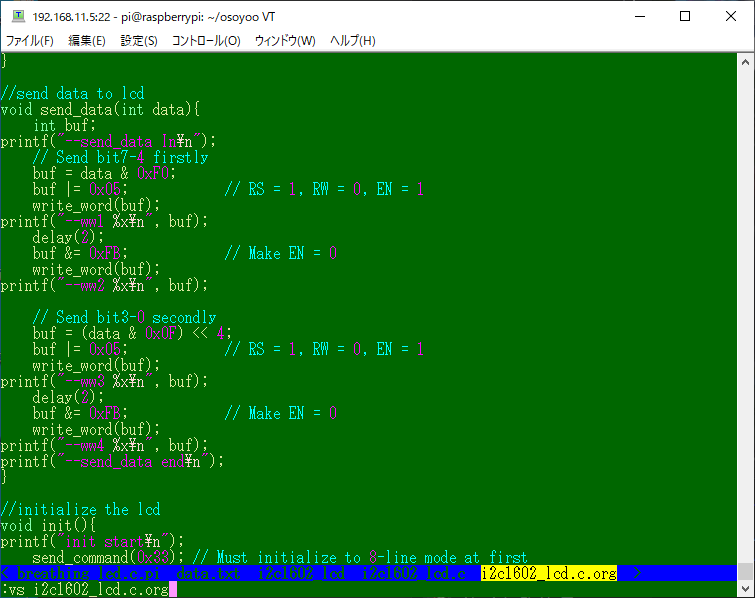Select highlighted i2c1602_lcd.c.org completion entry

[549, 573]
